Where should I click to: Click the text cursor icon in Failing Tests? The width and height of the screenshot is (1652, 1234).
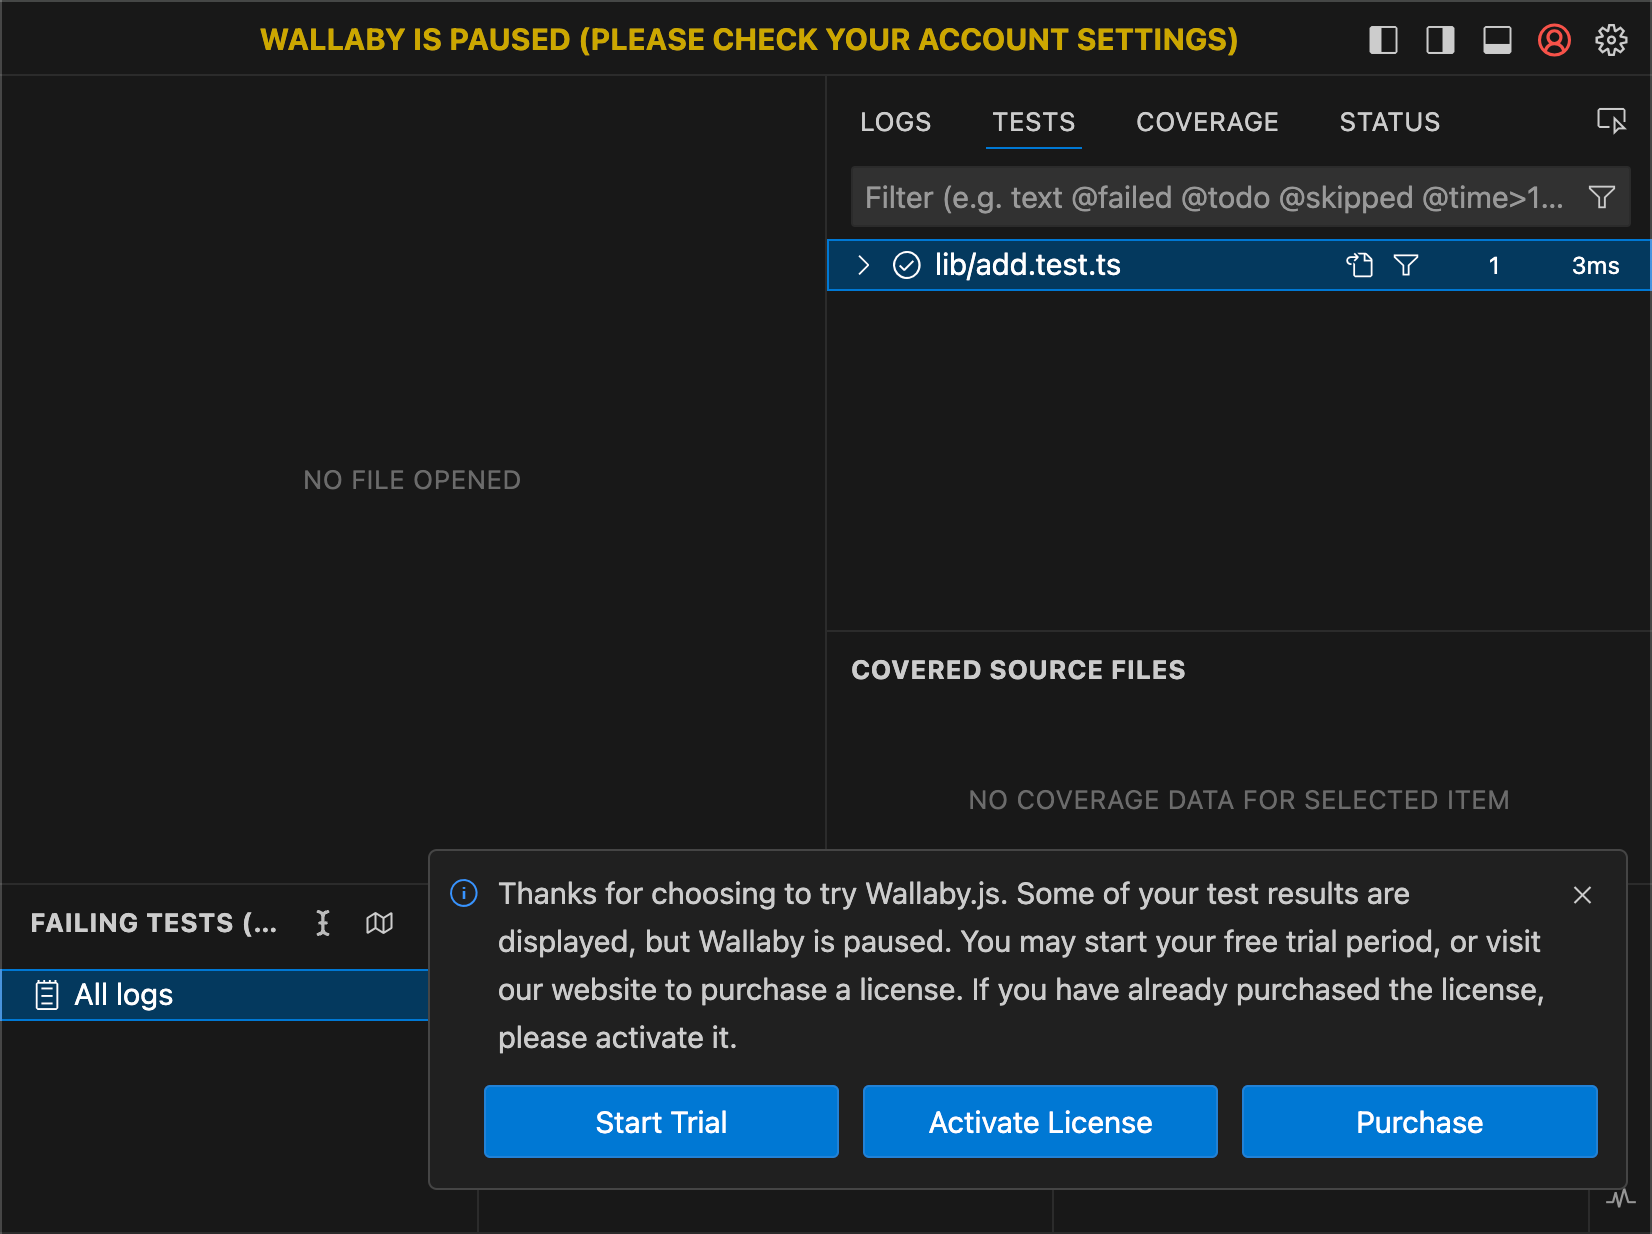pos(323,923)
